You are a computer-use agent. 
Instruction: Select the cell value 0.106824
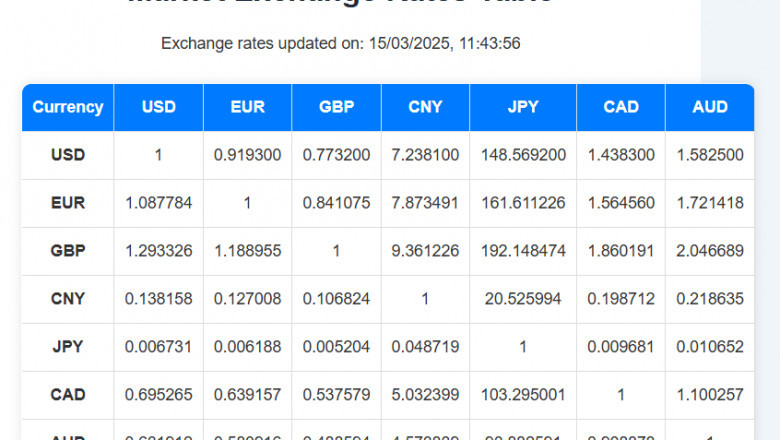click(336, 299)
